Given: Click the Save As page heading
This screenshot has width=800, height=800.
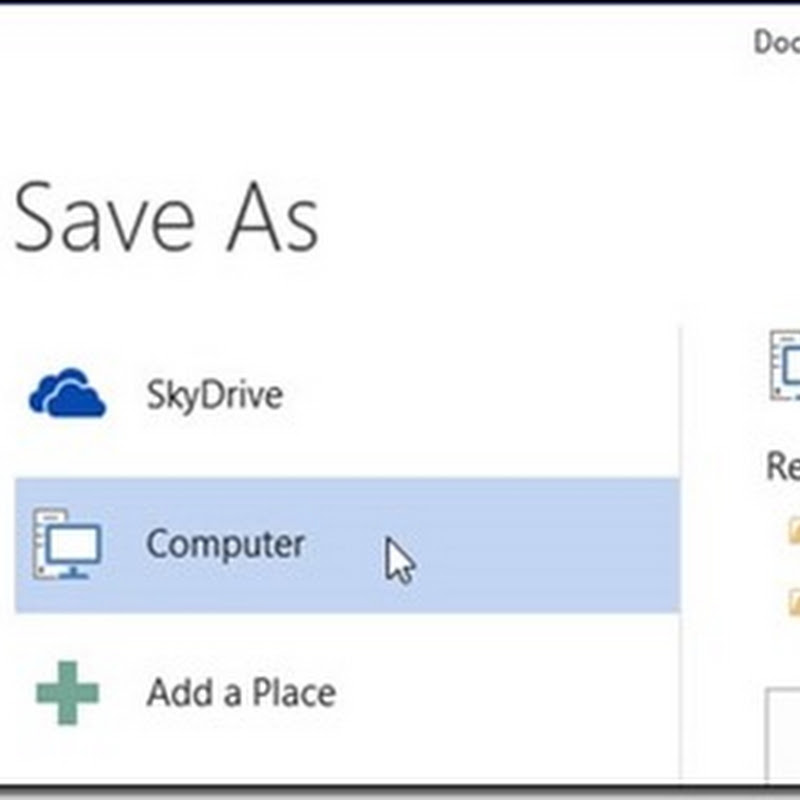Looking at the screenshot, I should (x=167, y=218).
